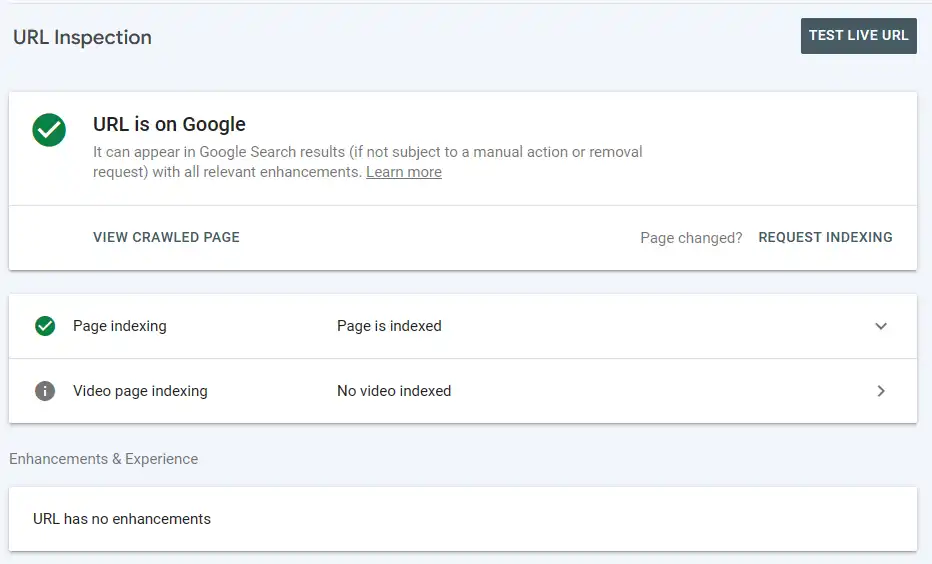Expand the Page indexing chevron
Image resolution: width=932 pixels, height=564 pixels.
(x=881, y=326)
